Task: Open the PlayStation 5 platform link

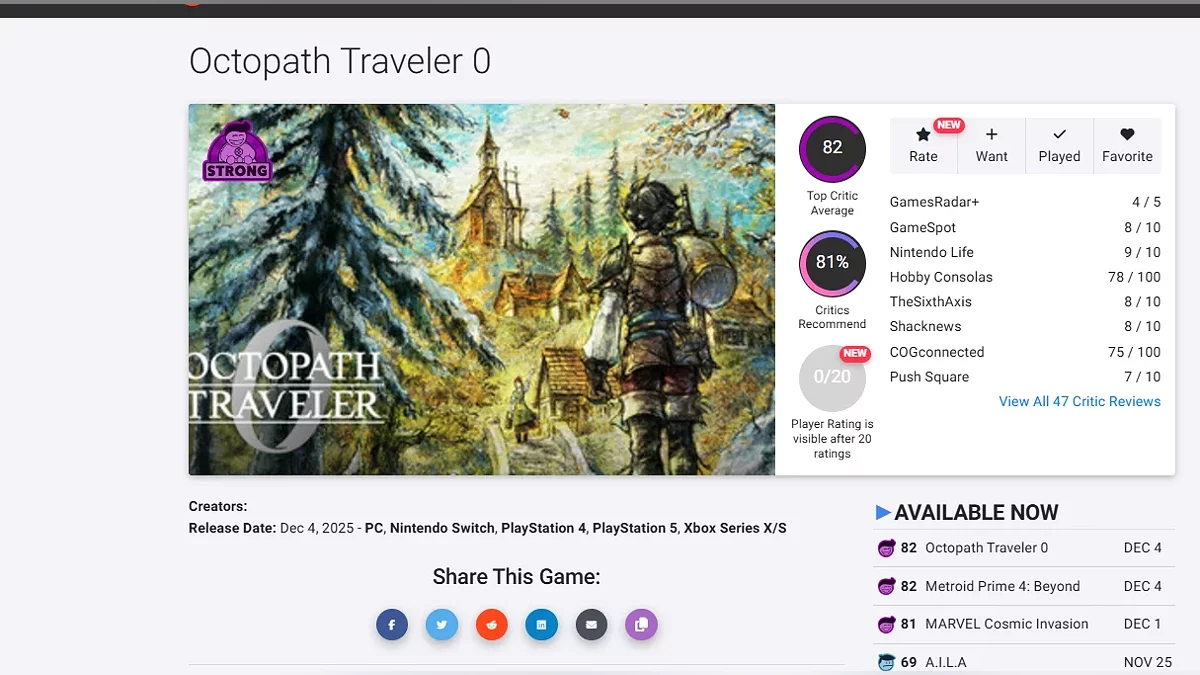Action: (x=635, y=528)
